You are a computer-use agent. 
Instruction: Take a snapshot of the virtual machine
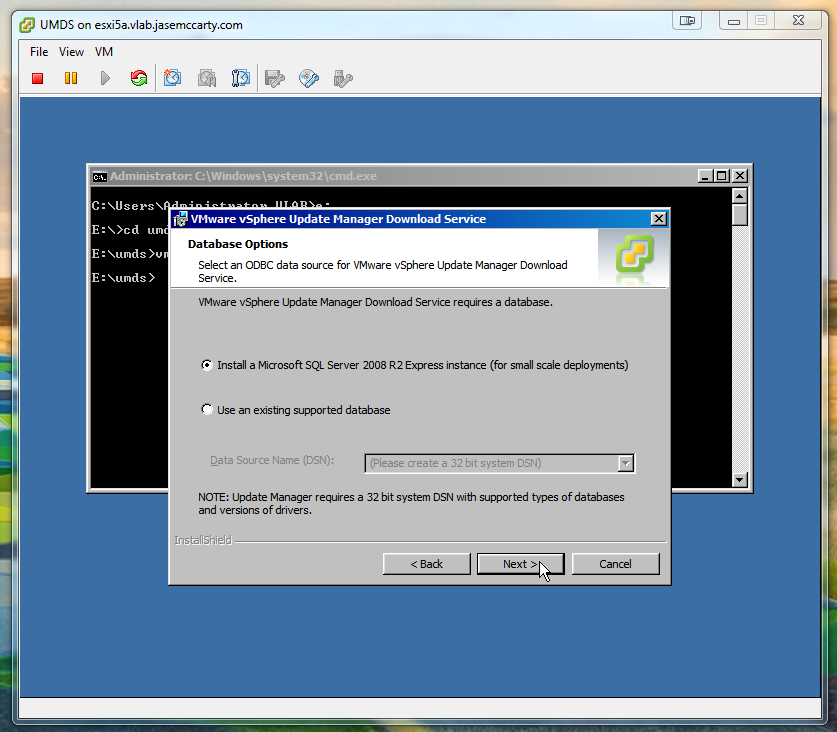coord(172,78)
